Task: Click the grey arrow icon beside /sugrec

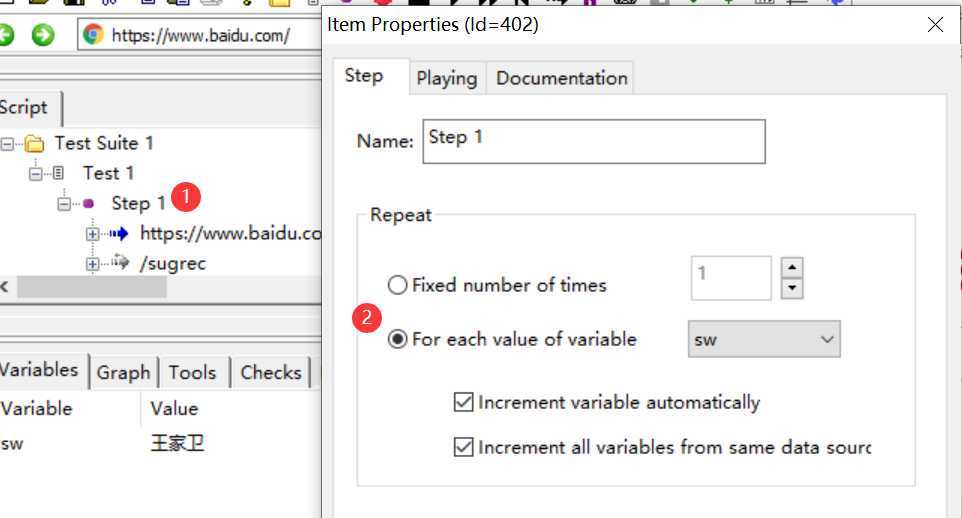Action: click(120, 263)
